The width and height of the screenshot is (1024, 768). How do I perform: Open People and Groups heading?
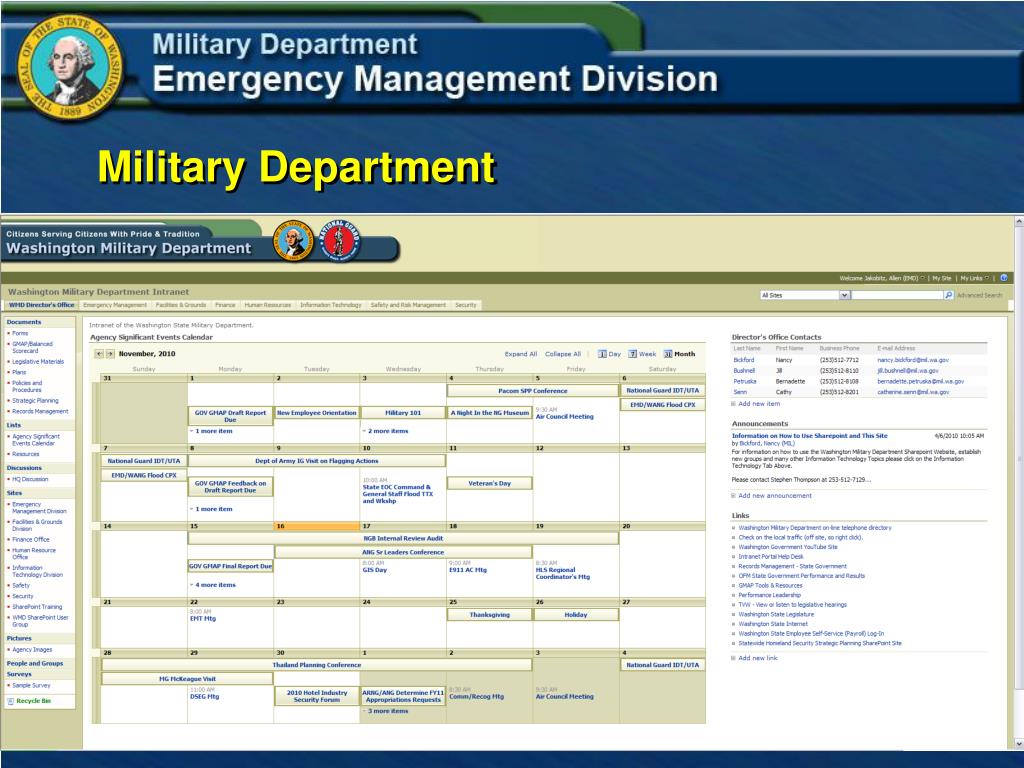click(35, 663)
